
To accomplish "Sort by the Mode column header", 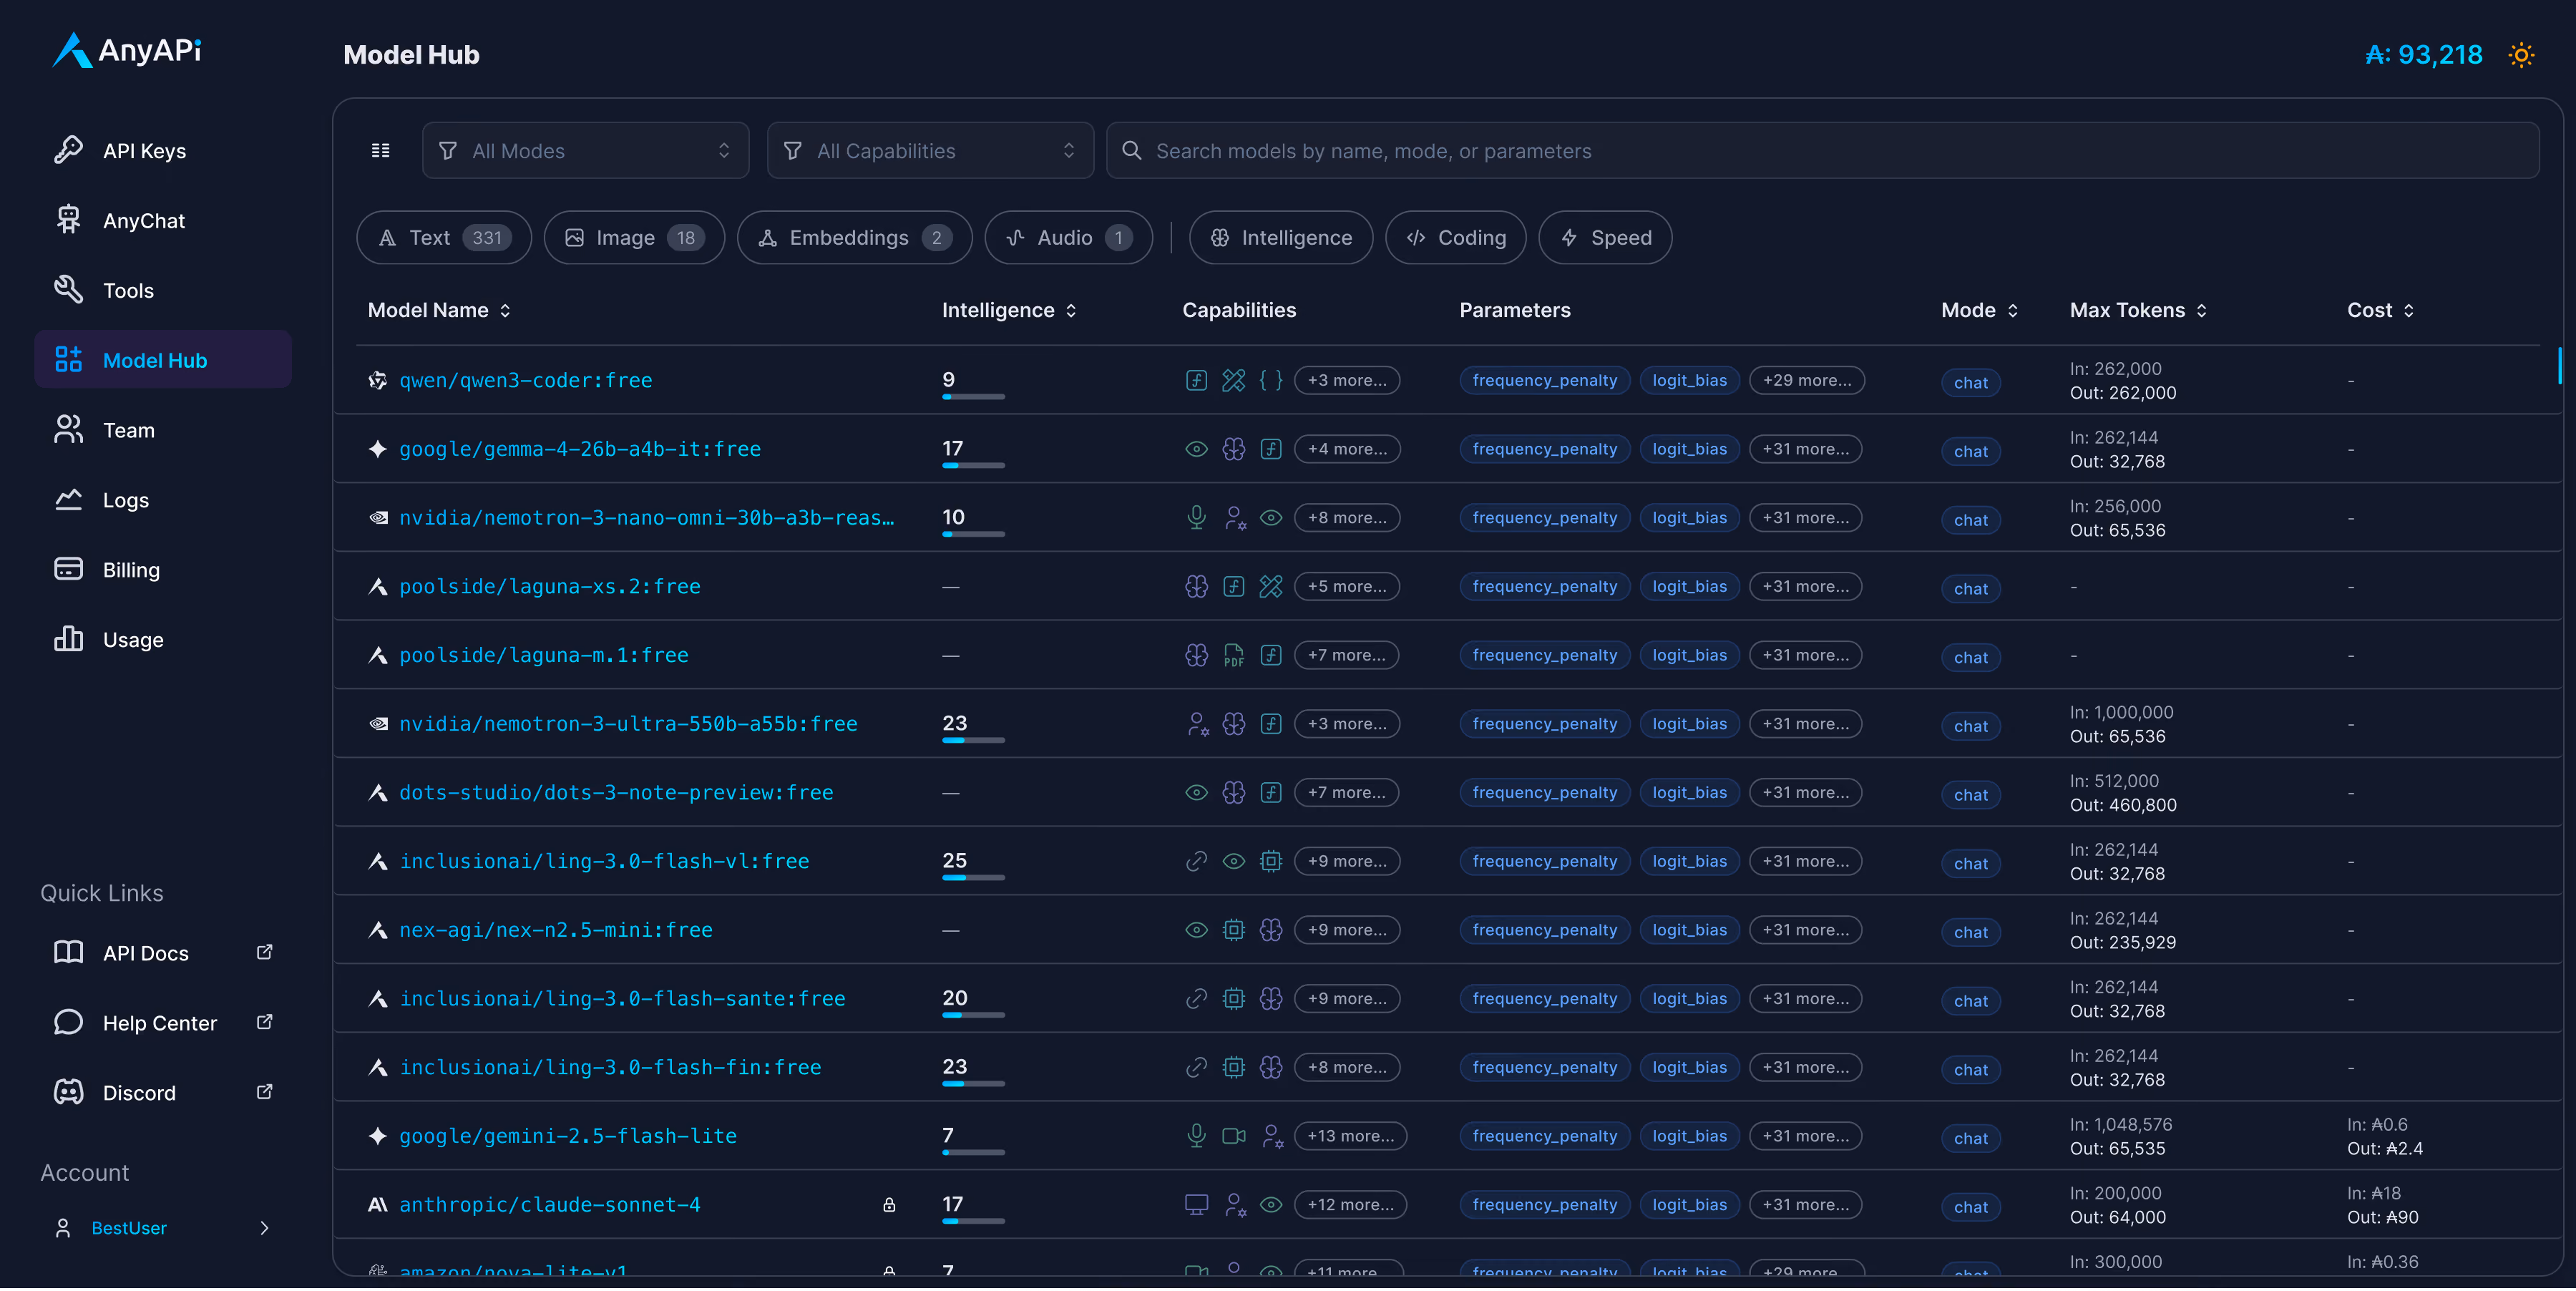I will (x=1979, y=310).
